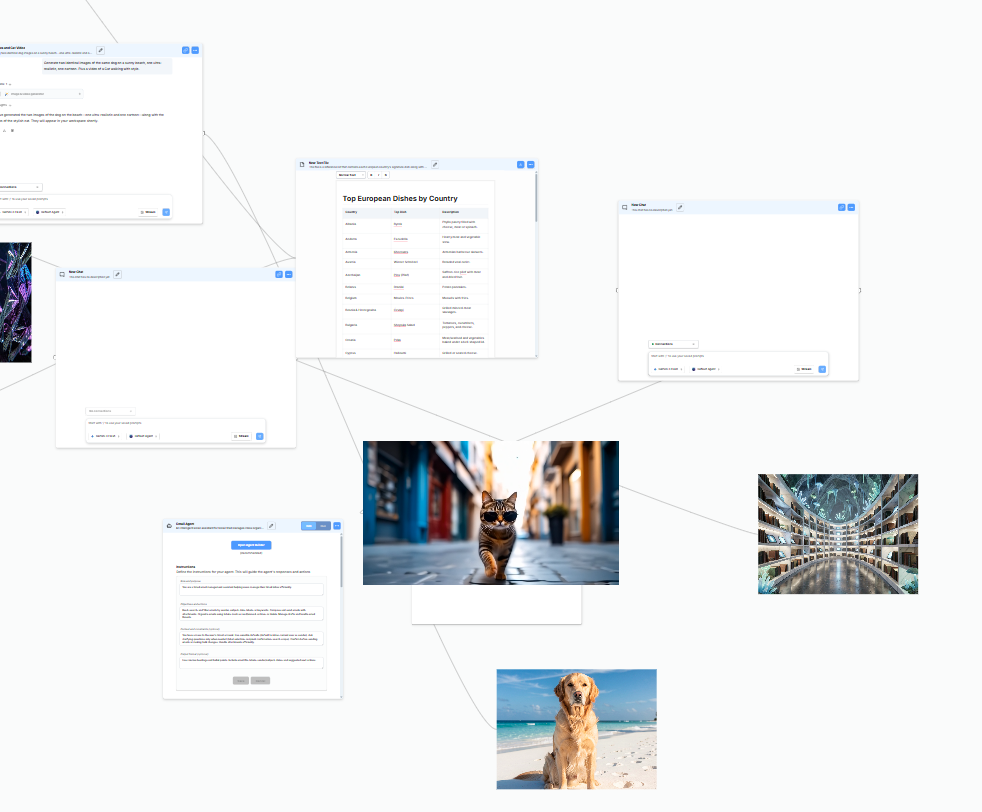Edit title of the left New Chat card
Viewport: 982px width, 812px height.
pyautogui.click(x=117, y=274)
